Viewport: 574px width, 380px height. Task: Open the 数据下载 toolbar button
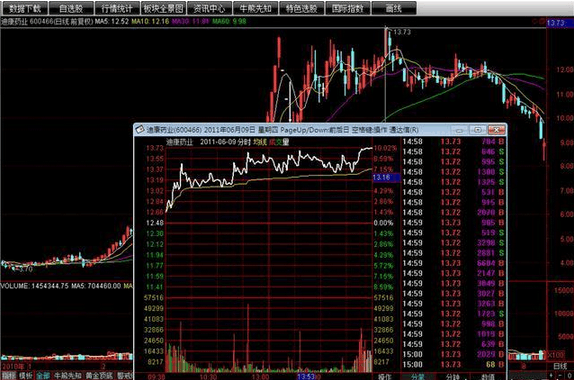[24, 8]
